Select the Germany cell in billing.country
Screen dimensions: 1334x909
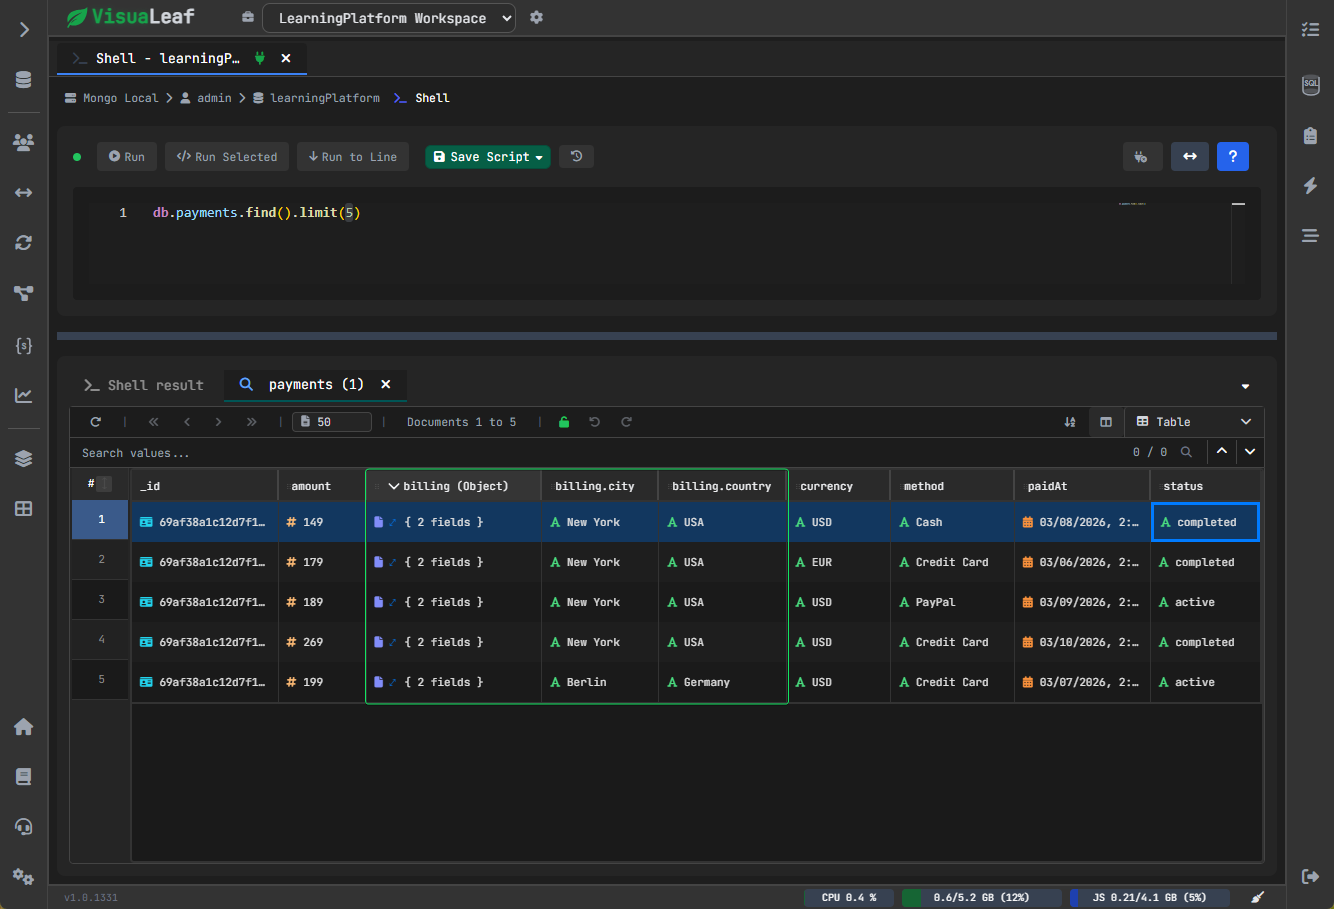click(x=723, y=682)
